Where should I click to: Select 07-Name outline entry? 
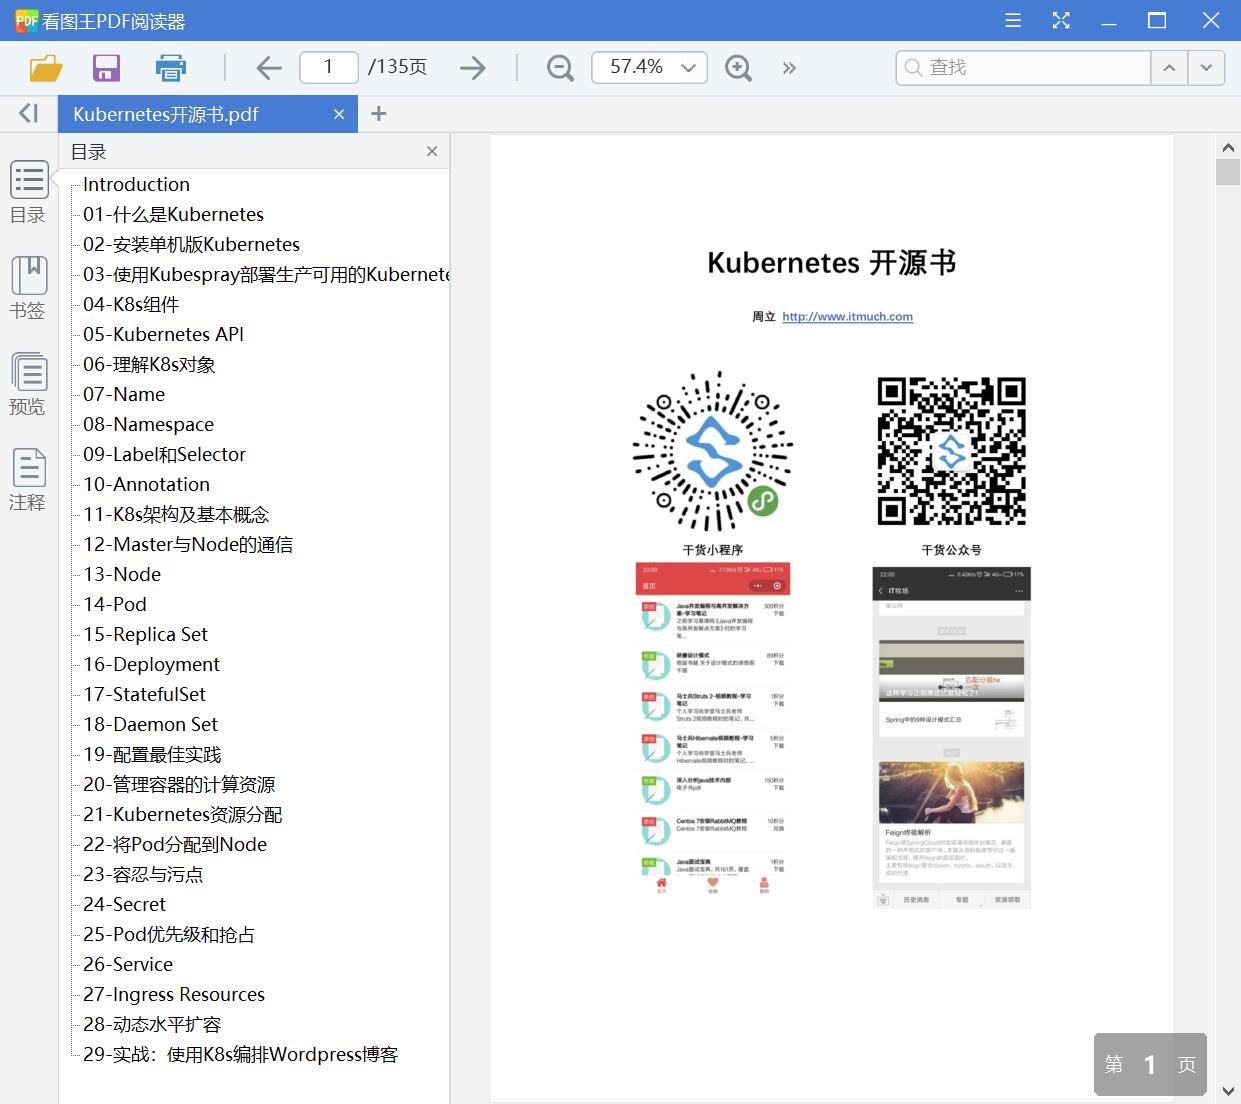coord(124,394)
